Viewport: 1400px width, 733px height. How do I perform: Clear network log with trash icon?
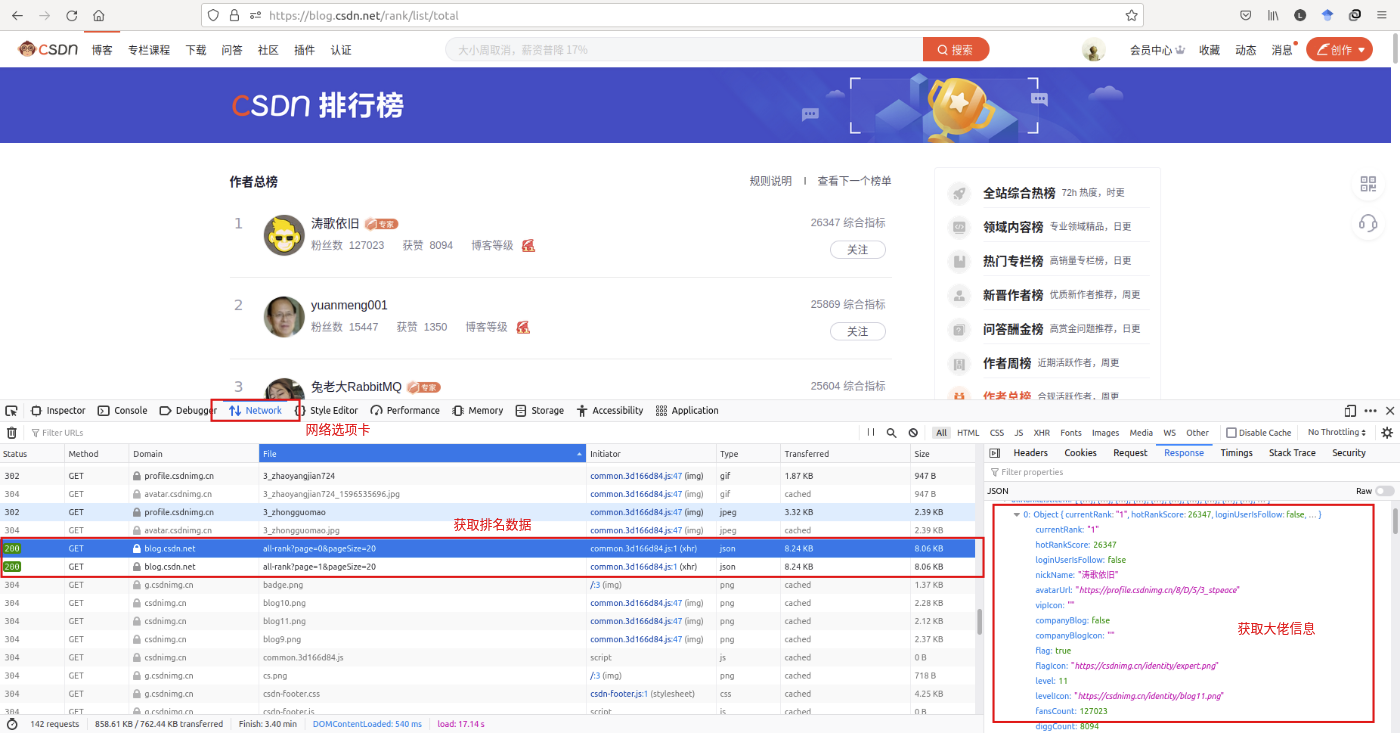12,433
